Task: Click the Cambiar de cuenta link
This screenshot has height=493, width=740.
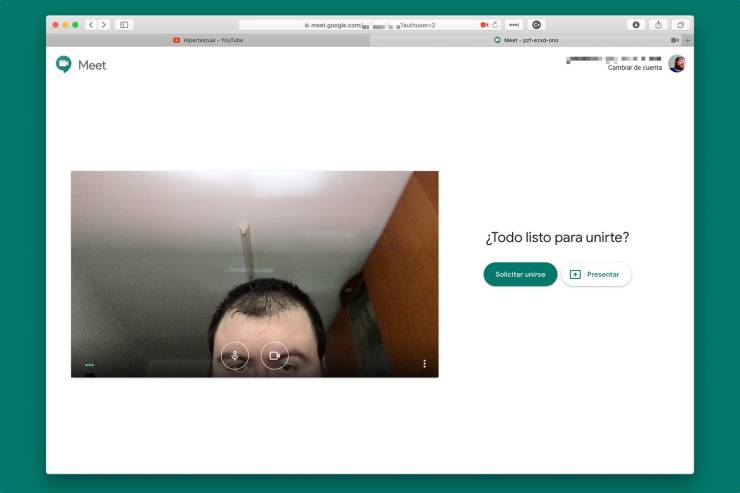Action: [x=634, y=68]
